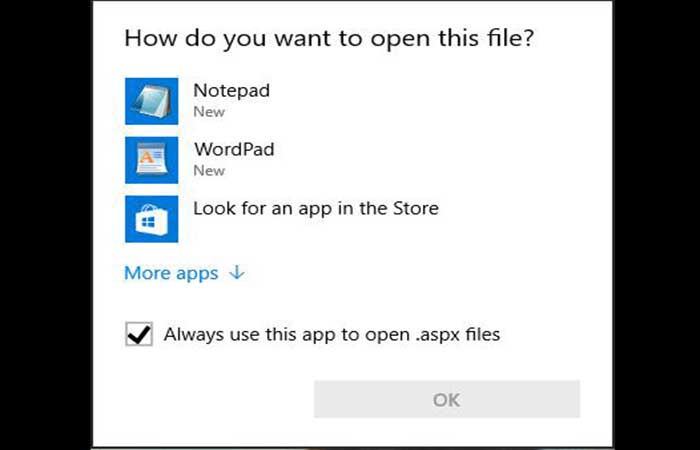Click the empty white space left of OK button

click(x=210, y=399)
